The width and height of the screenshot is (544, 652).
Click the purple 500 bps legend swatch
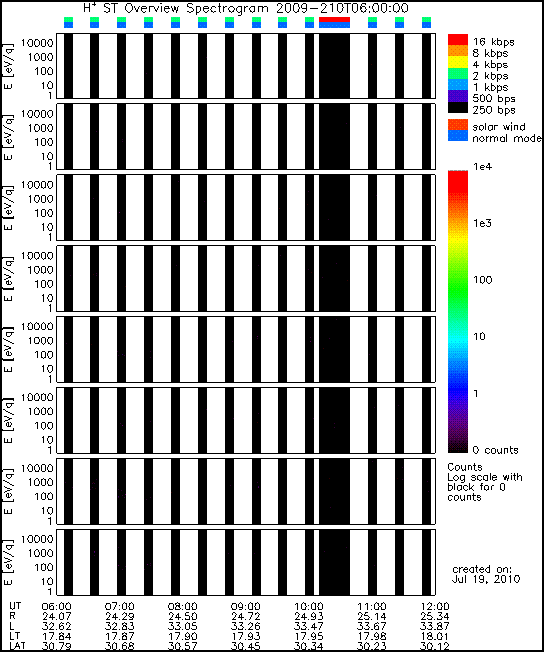[x=458, y=96]
